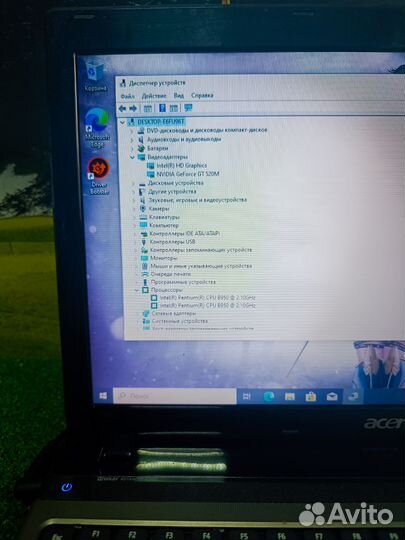Select Контроллеры IDE ATA/ATAPI row
This screenshot has width=405, height=540.
pos(185,233)
